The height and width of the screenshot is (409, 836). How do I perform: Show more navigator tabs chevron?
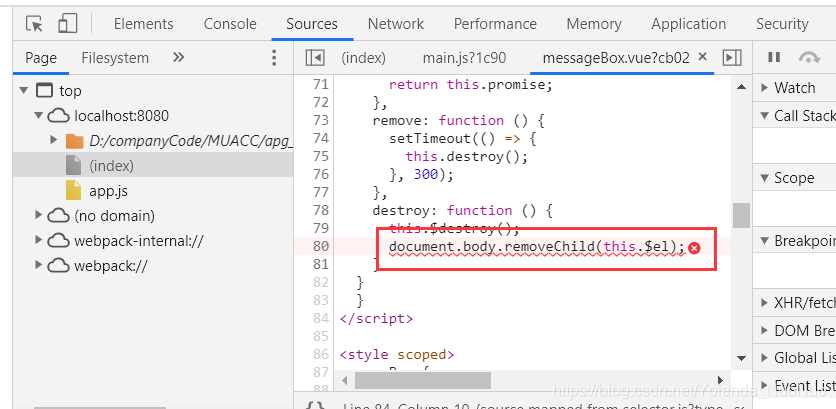click(179, 58)
